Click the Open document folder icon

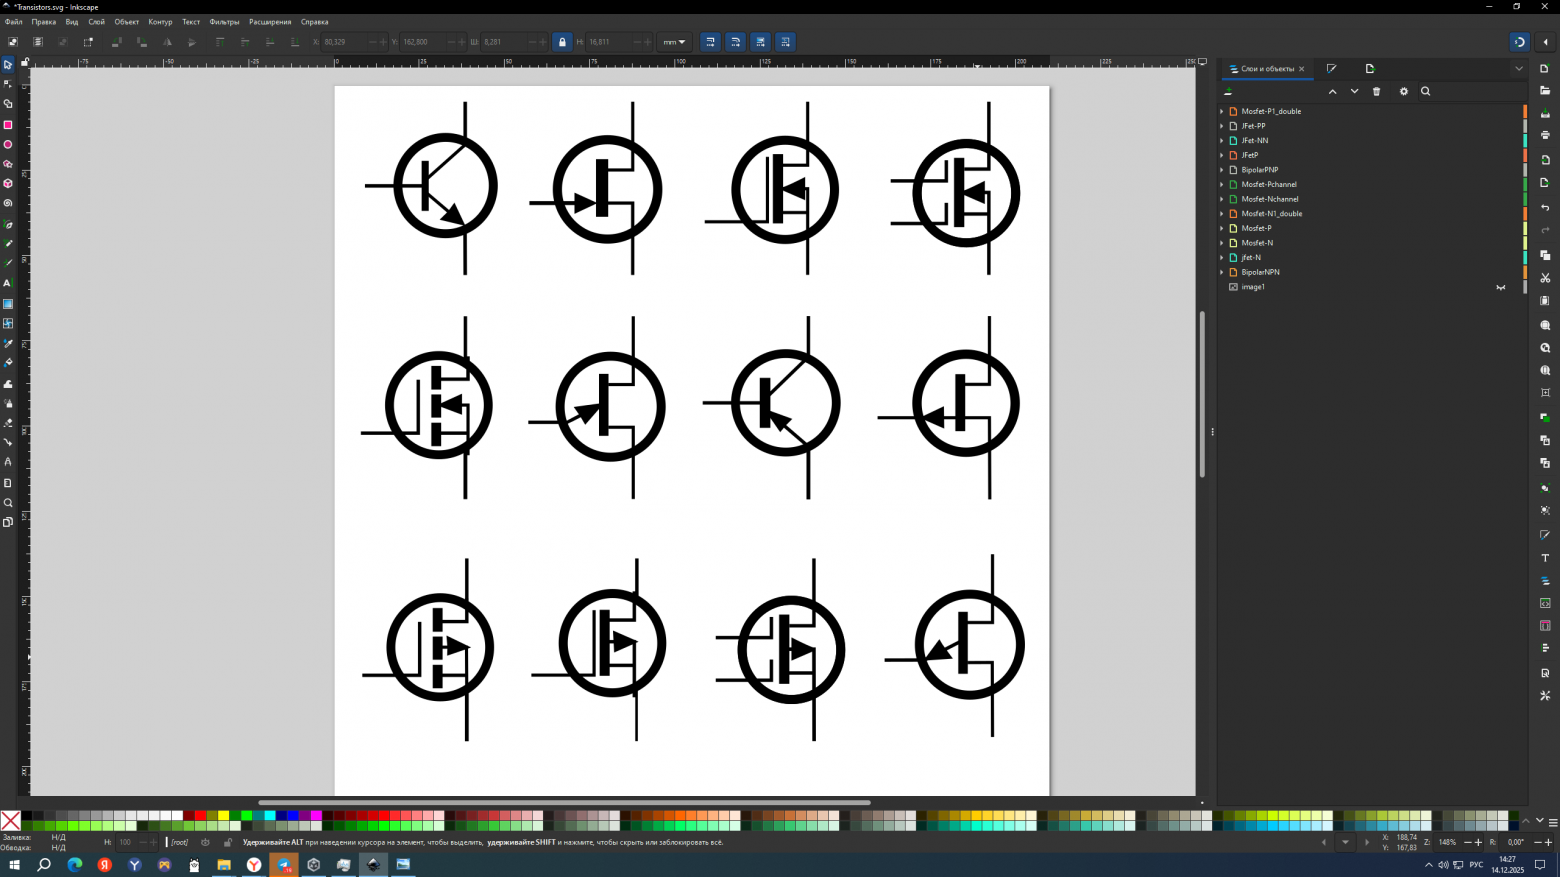point(1545,91)
